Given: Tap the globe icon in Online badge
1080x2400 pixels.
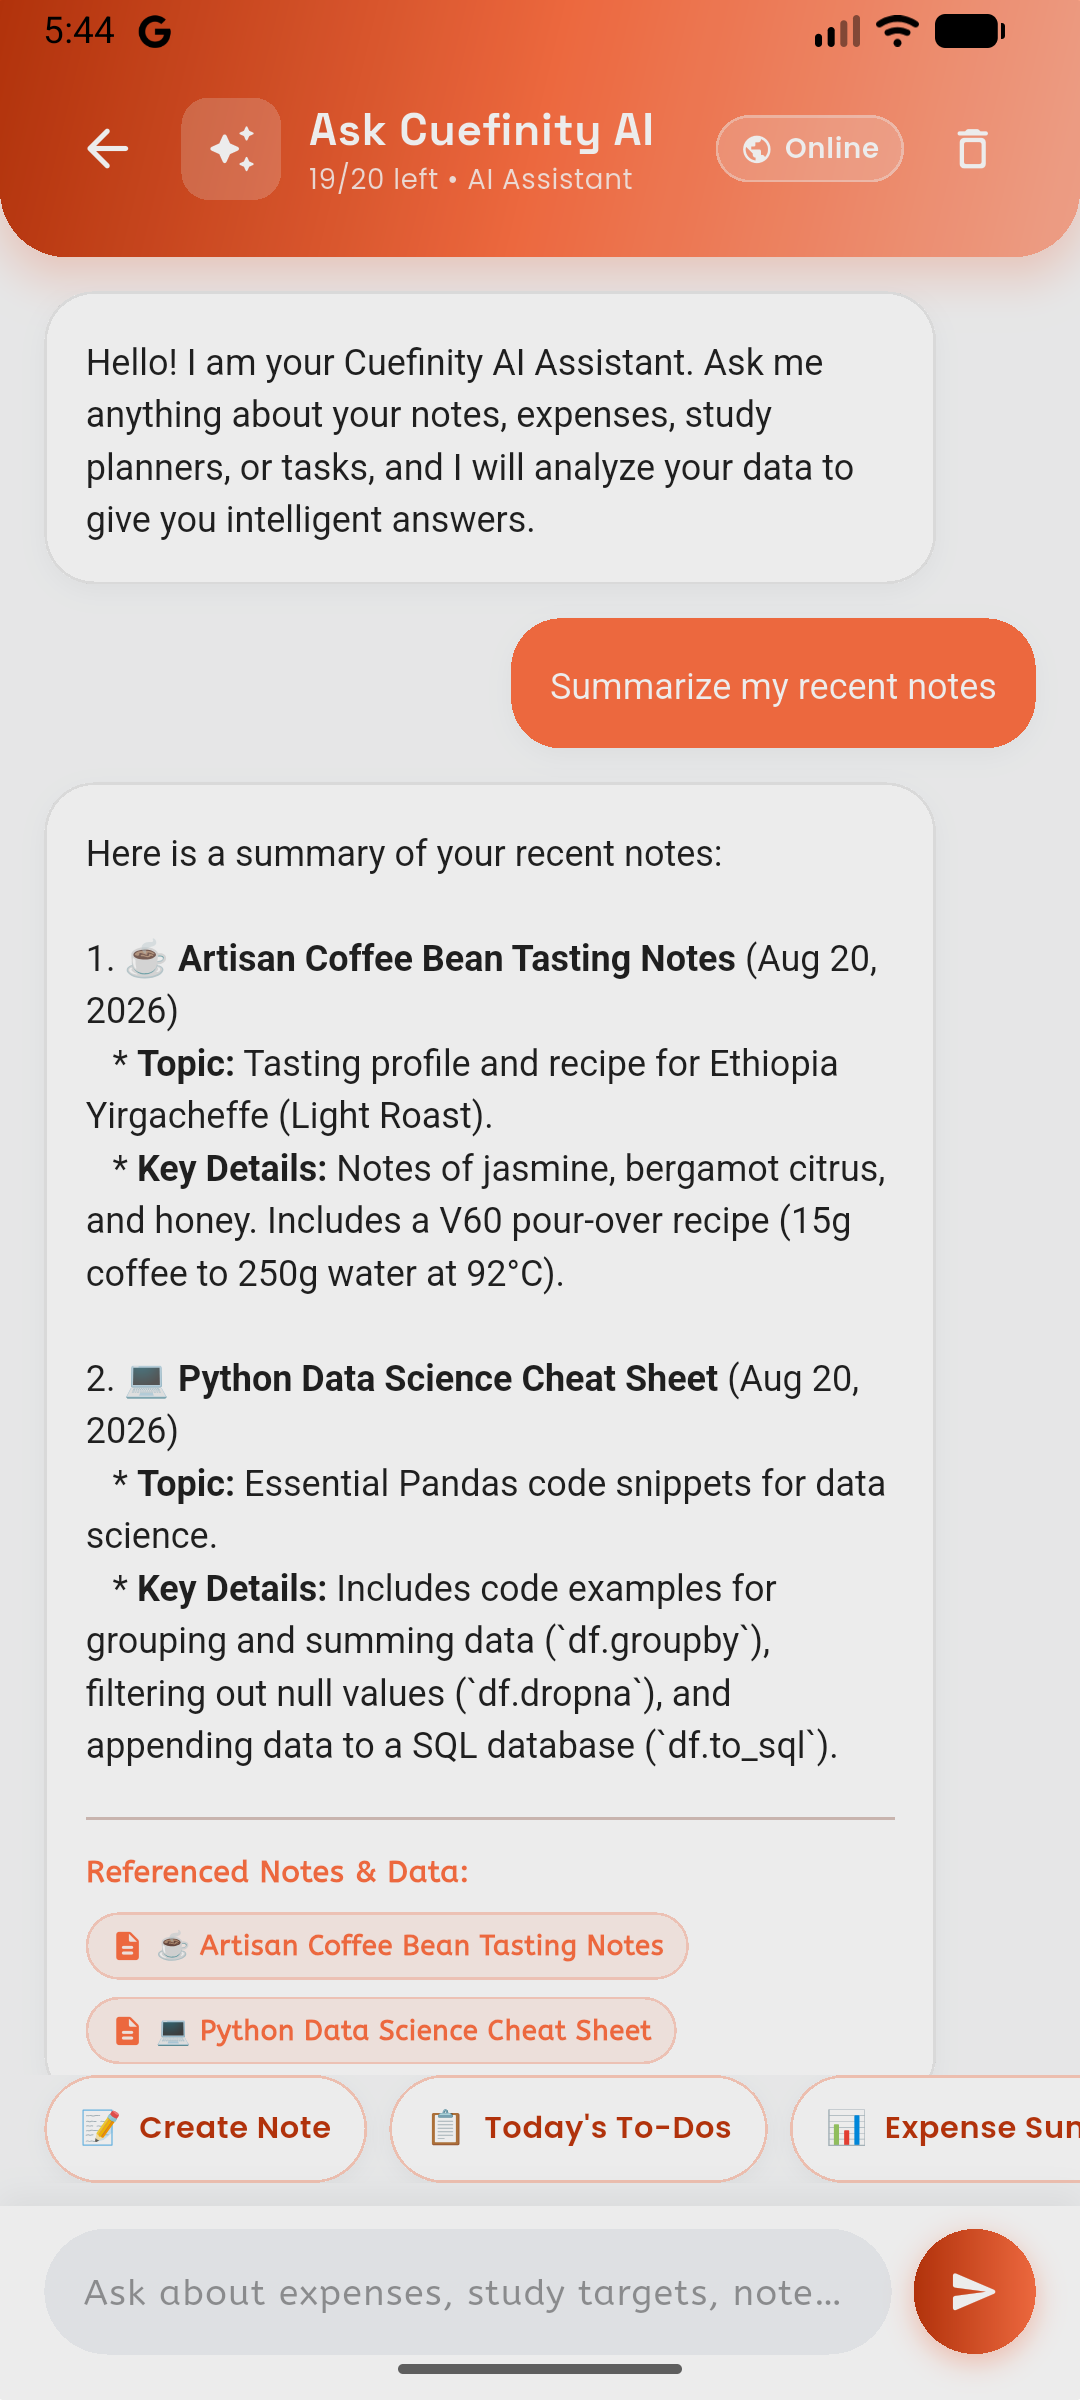Looking at the screenshot, I should click(x=757, y=149).
